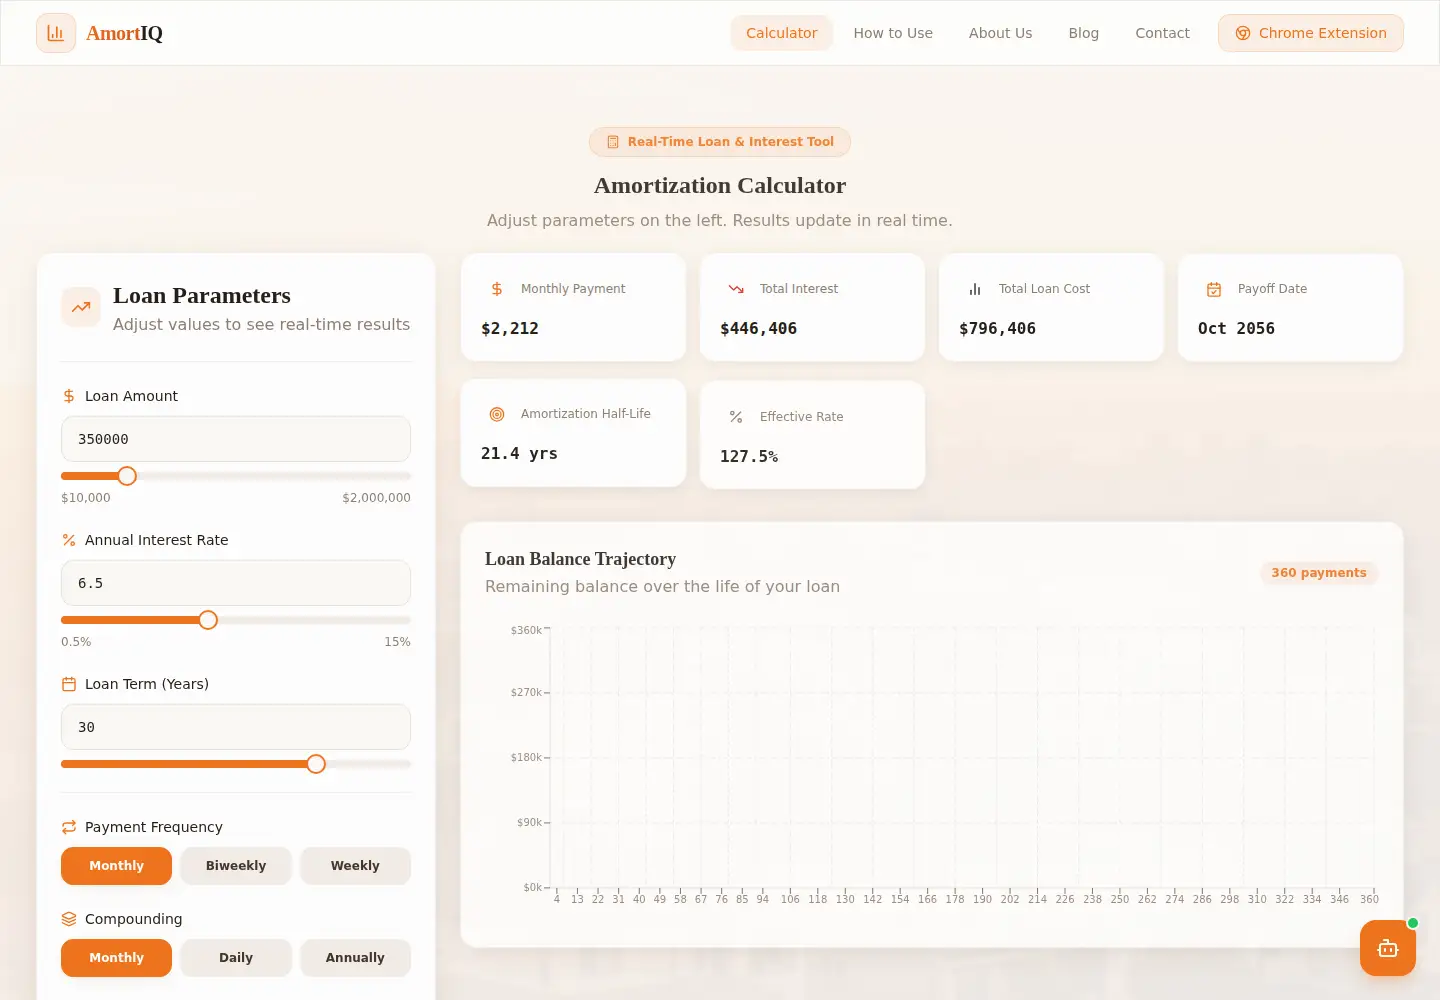Click the trend arrow icon next to Loan Parameters
Image resolution: width=1440 pixels, height=1000 pixels.
[x=81, y=307]
